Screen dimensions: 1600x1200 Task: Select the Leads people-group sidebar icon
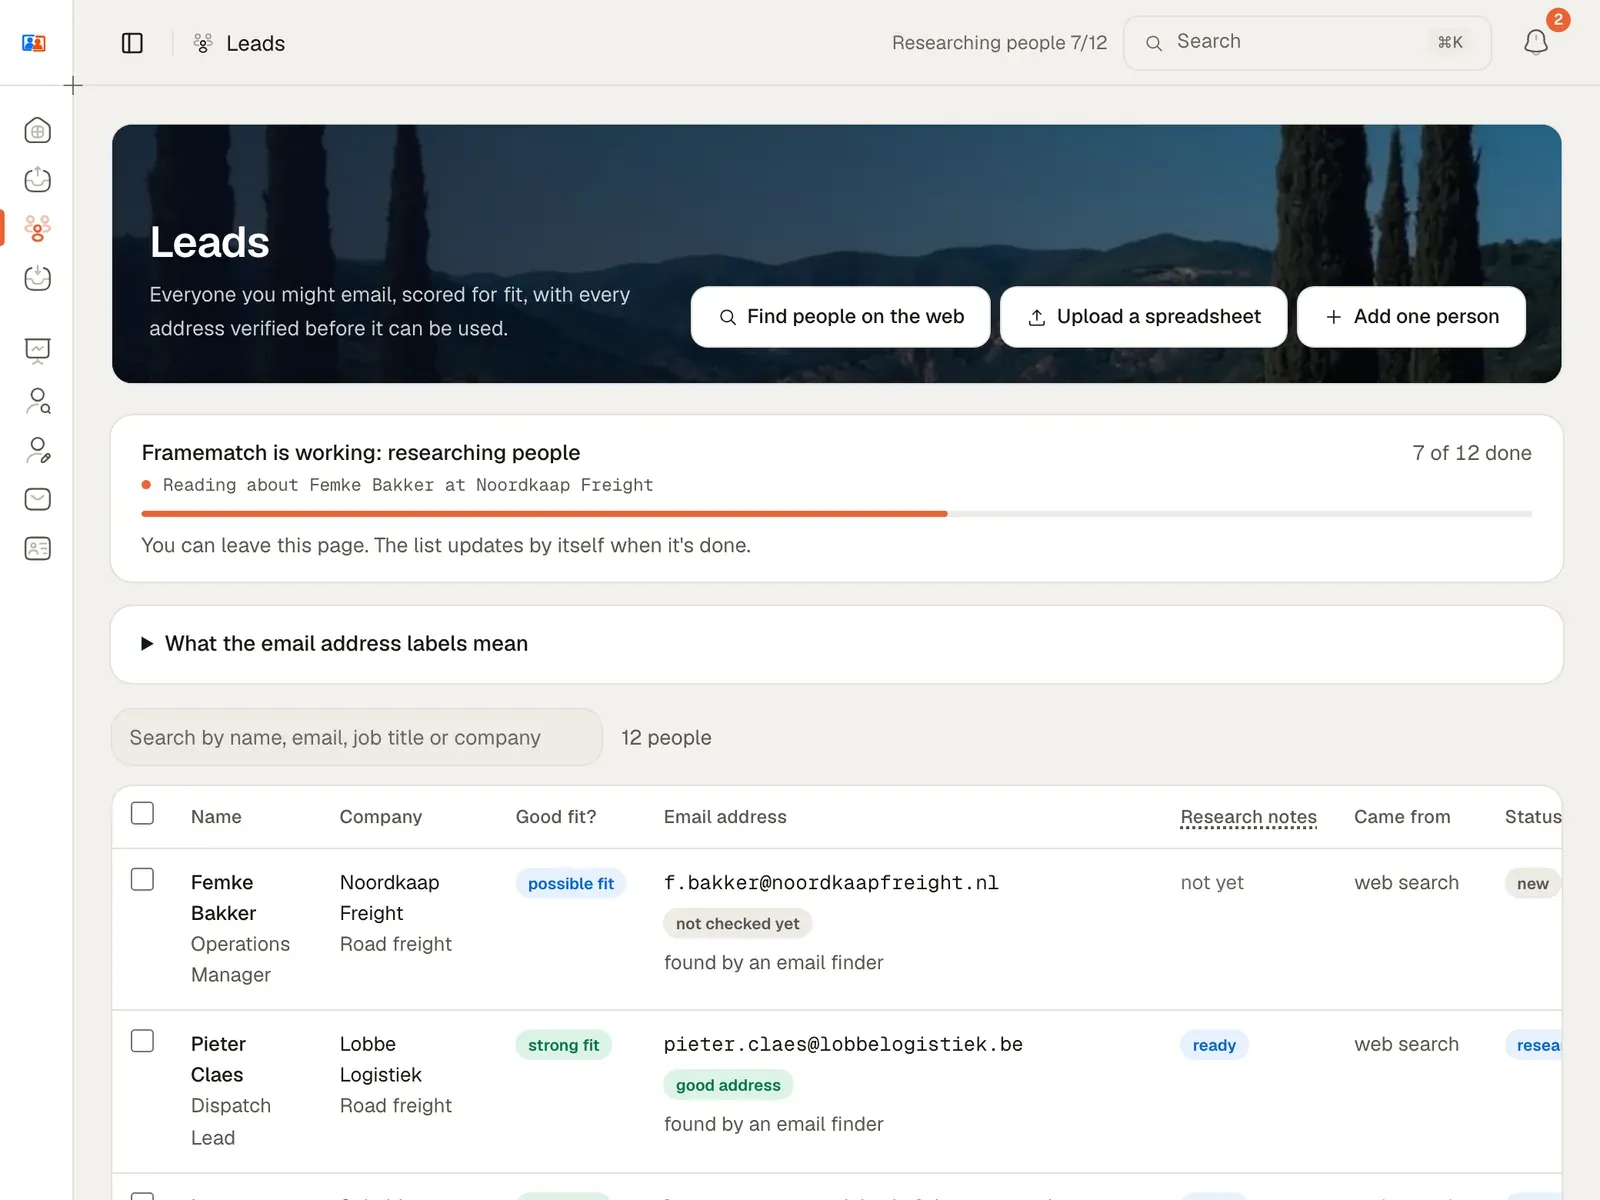(38, 229)
